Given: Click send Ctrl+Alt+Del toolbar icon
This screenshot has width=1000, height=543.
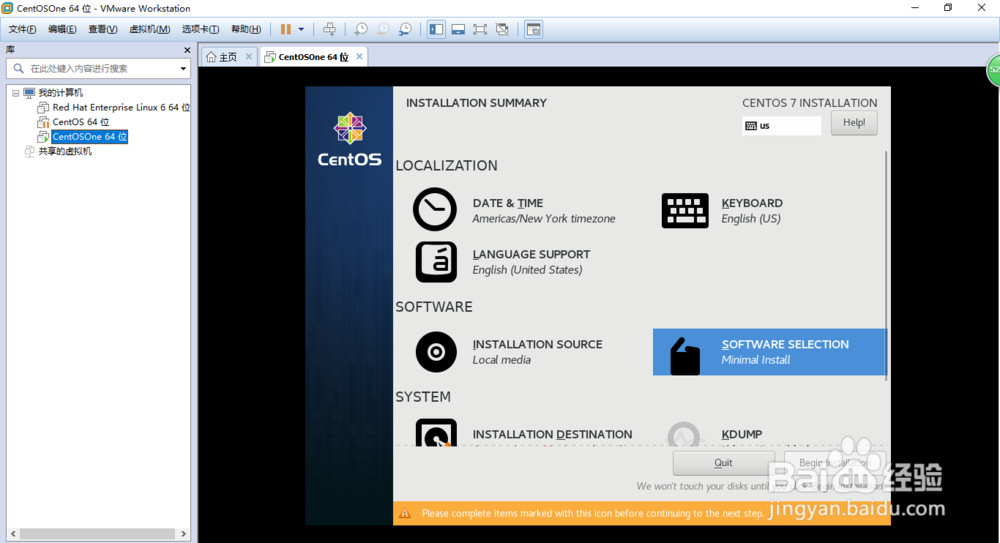Looking at the screenshot, I should [329, 29].
